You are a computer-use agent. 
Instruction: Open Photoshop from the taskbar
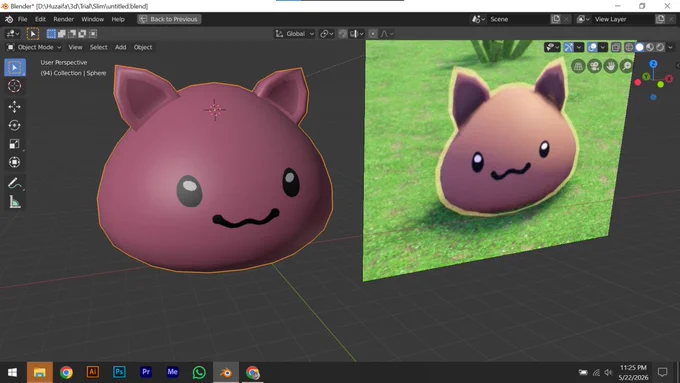coord(119,372)
